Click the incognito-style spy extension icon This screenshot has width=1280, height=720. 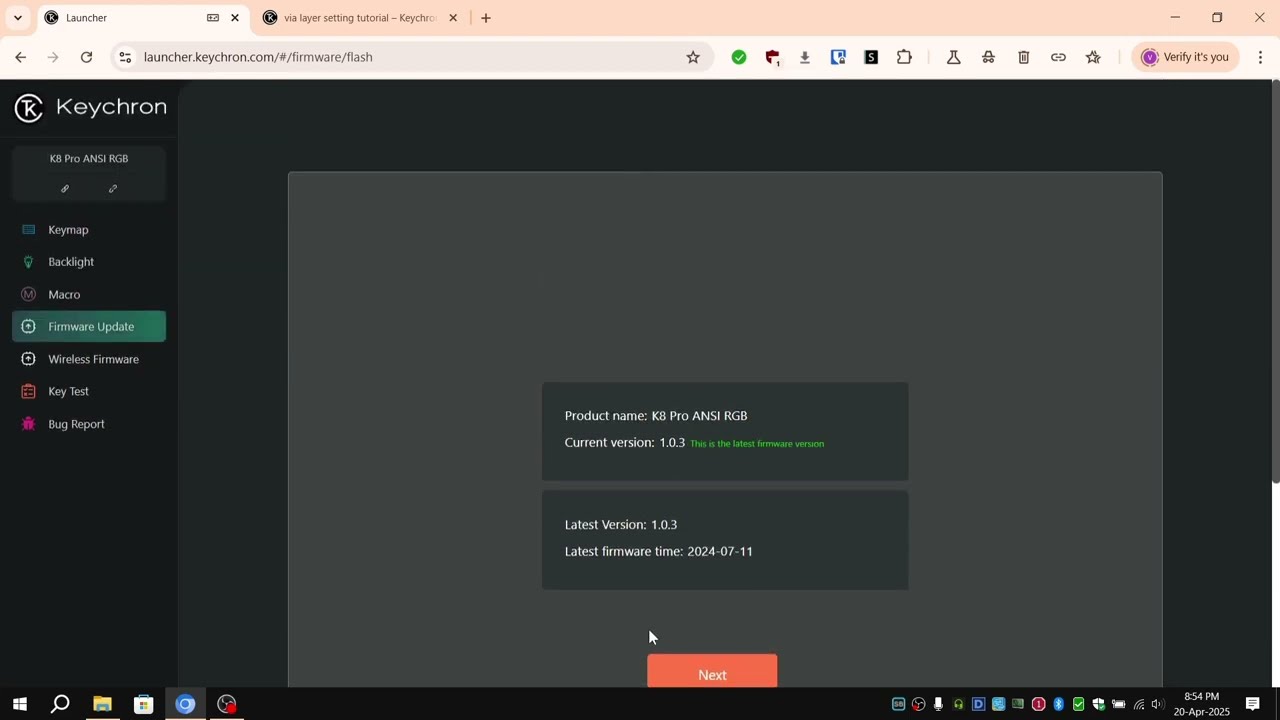pos(988,57)
